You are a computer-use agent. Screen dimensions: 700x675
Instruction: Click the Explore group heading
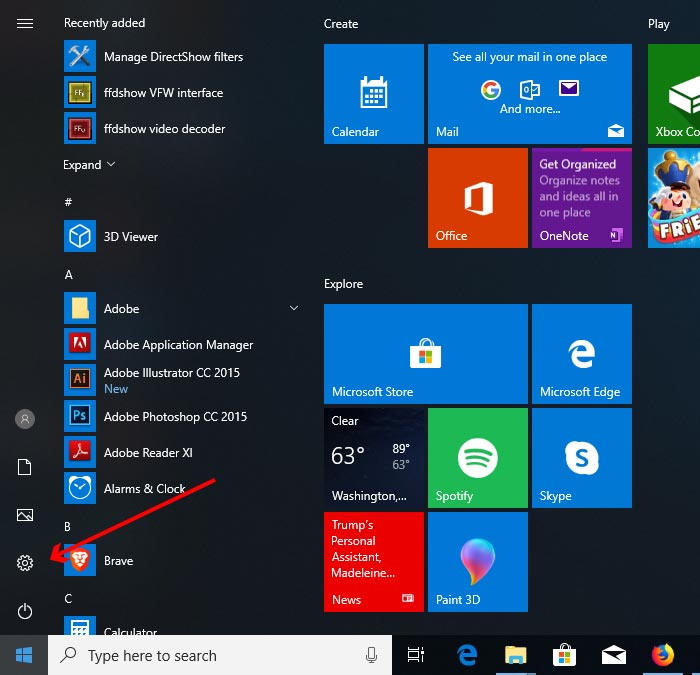click(343, 284)
